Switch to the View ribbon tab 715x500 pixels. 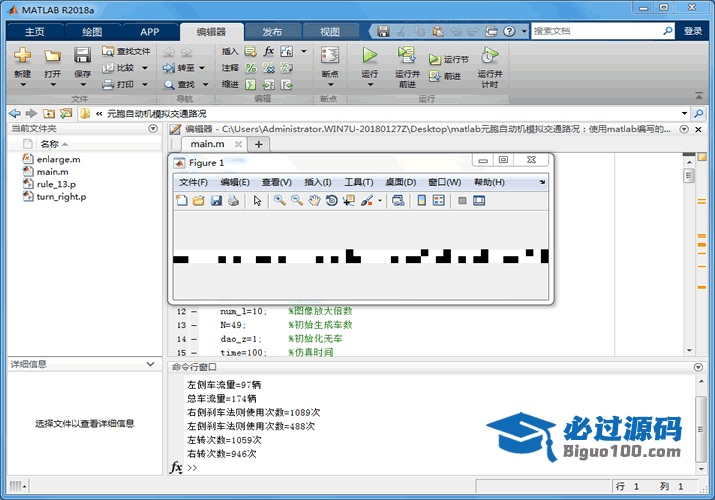tap(330, 31)
